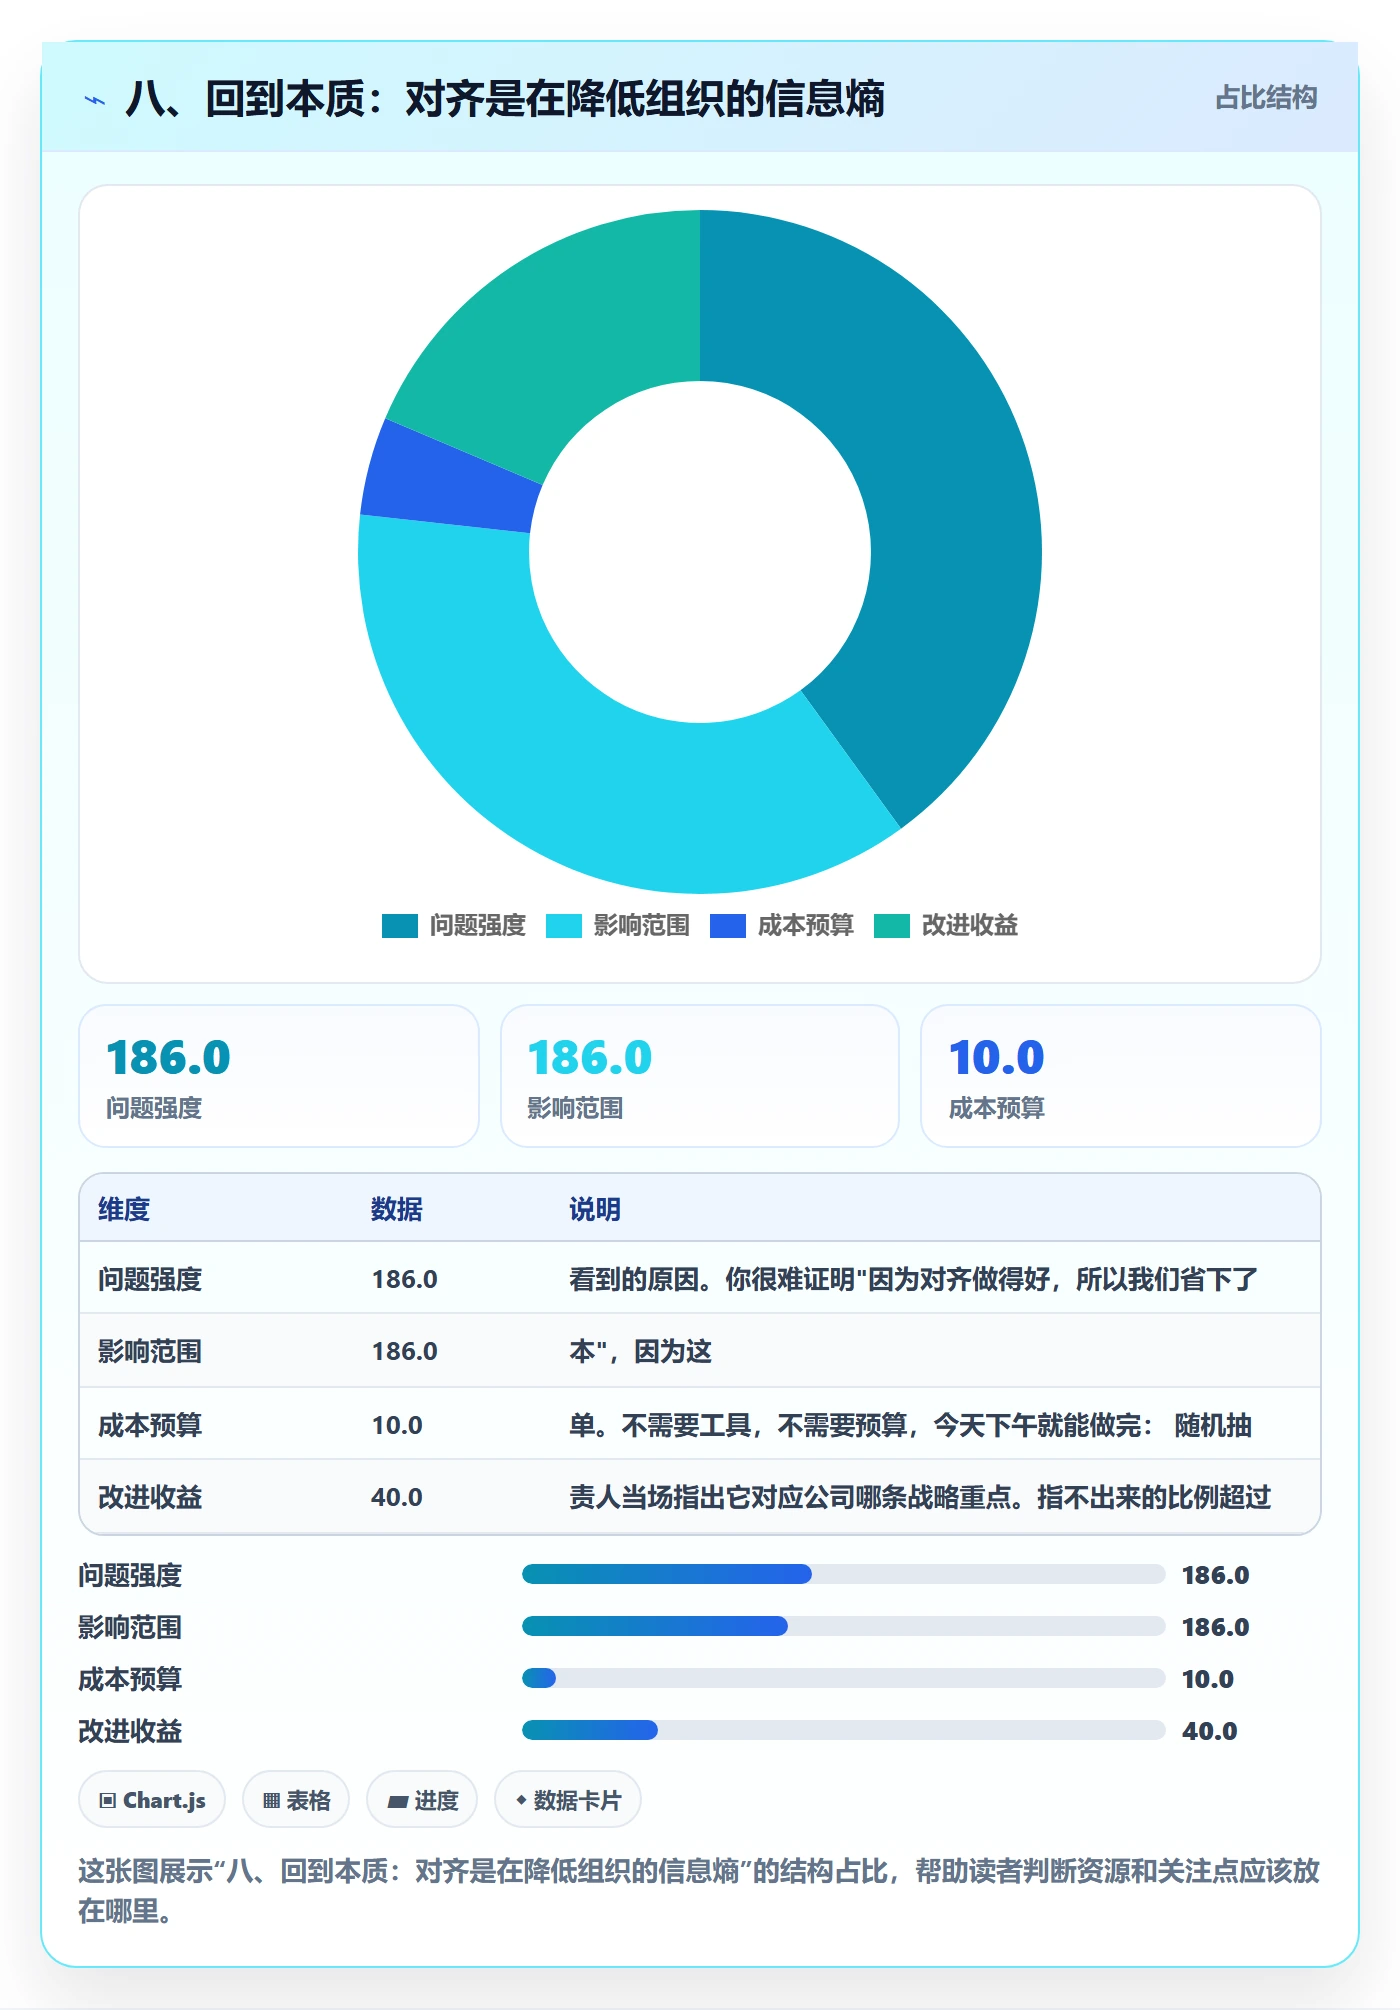
Task: Click the description starting 看到的原因
Action: pos(913,1279)
